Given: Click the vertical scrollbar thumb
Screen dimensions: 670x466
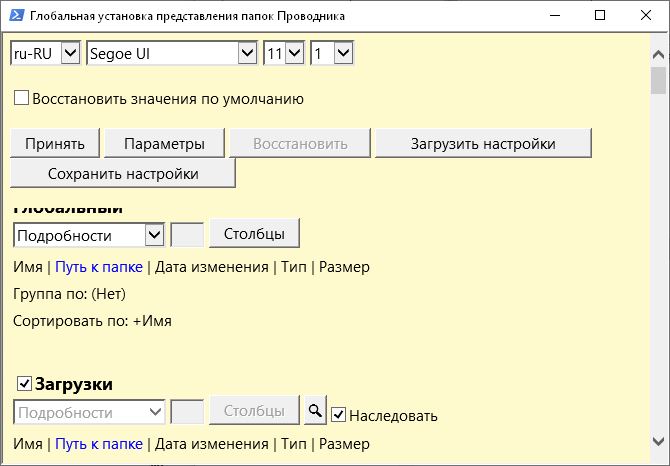Looking at the screenshot, I should (658, 80).
